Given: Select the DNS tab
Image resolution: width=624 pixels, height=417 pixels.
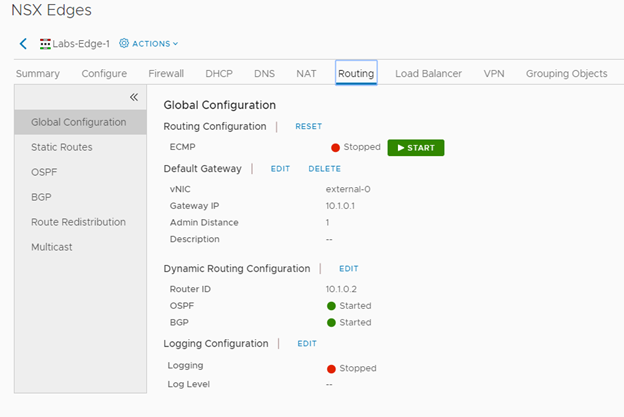Looking at the screenshot, I should coord(264,74).
